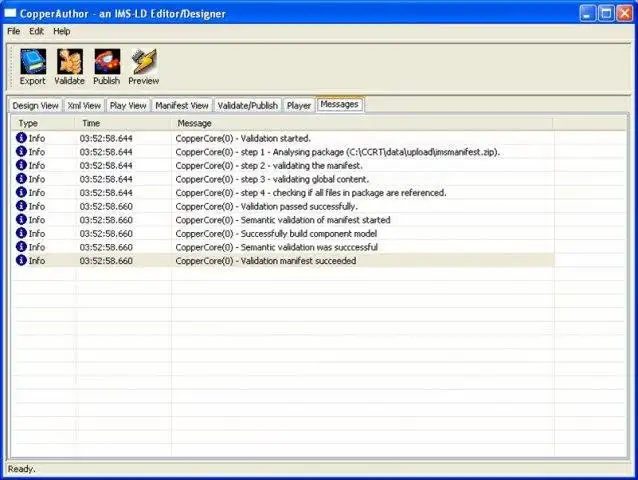Click info icon on Semantic validation successful row
638x480 pixels.
[21, 247]
